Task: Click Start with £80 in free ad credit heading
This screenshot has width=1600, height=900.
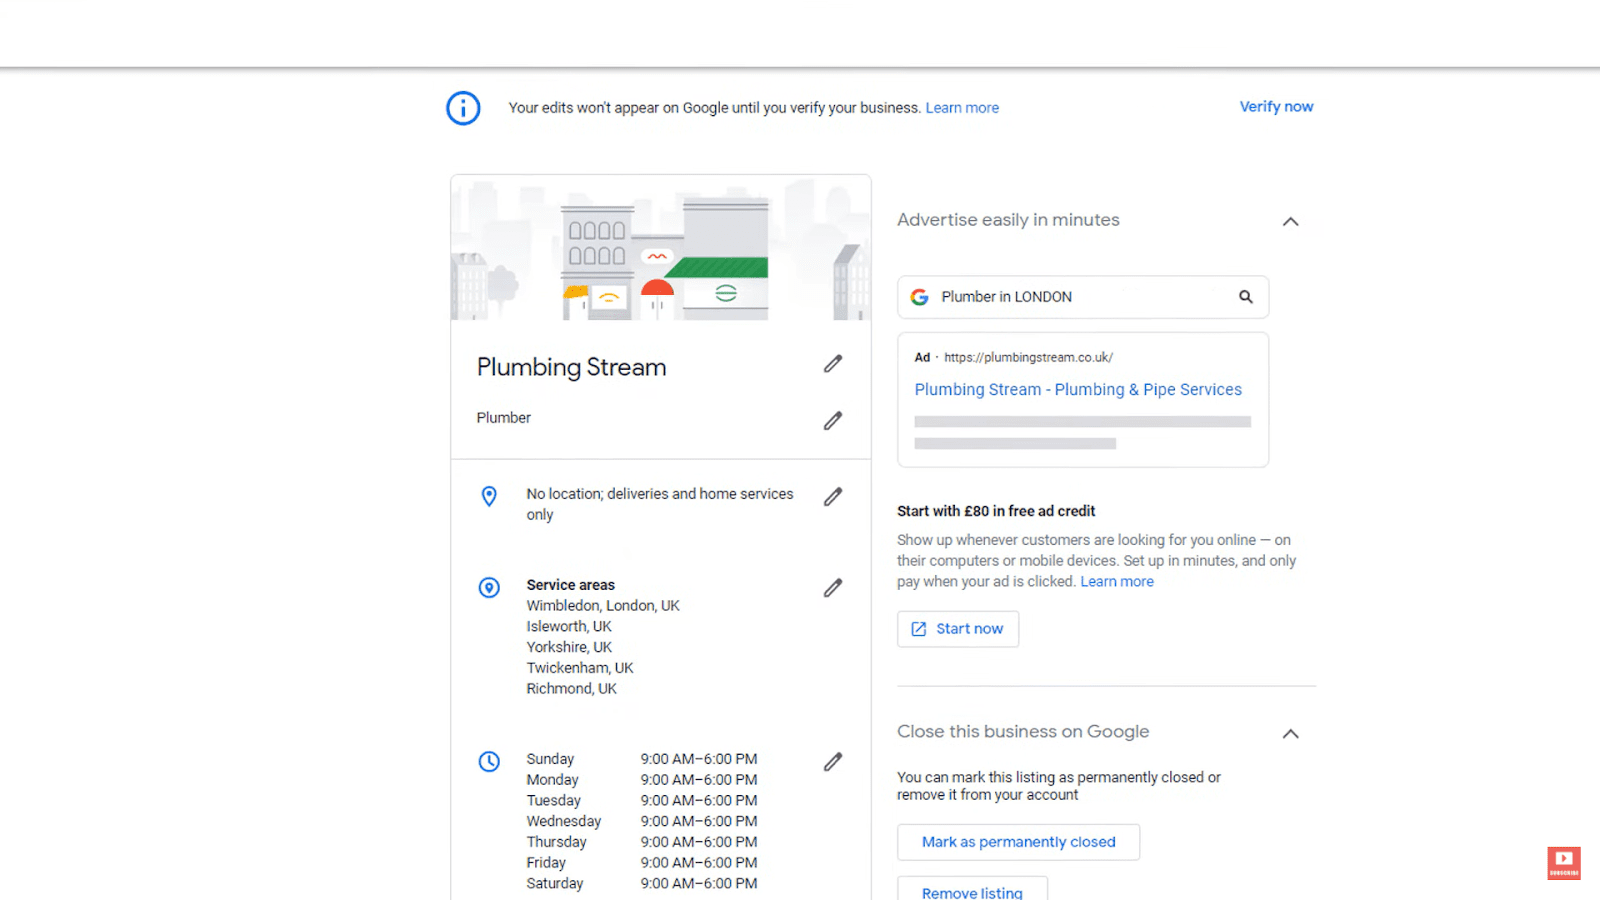Action: (996, 511)
